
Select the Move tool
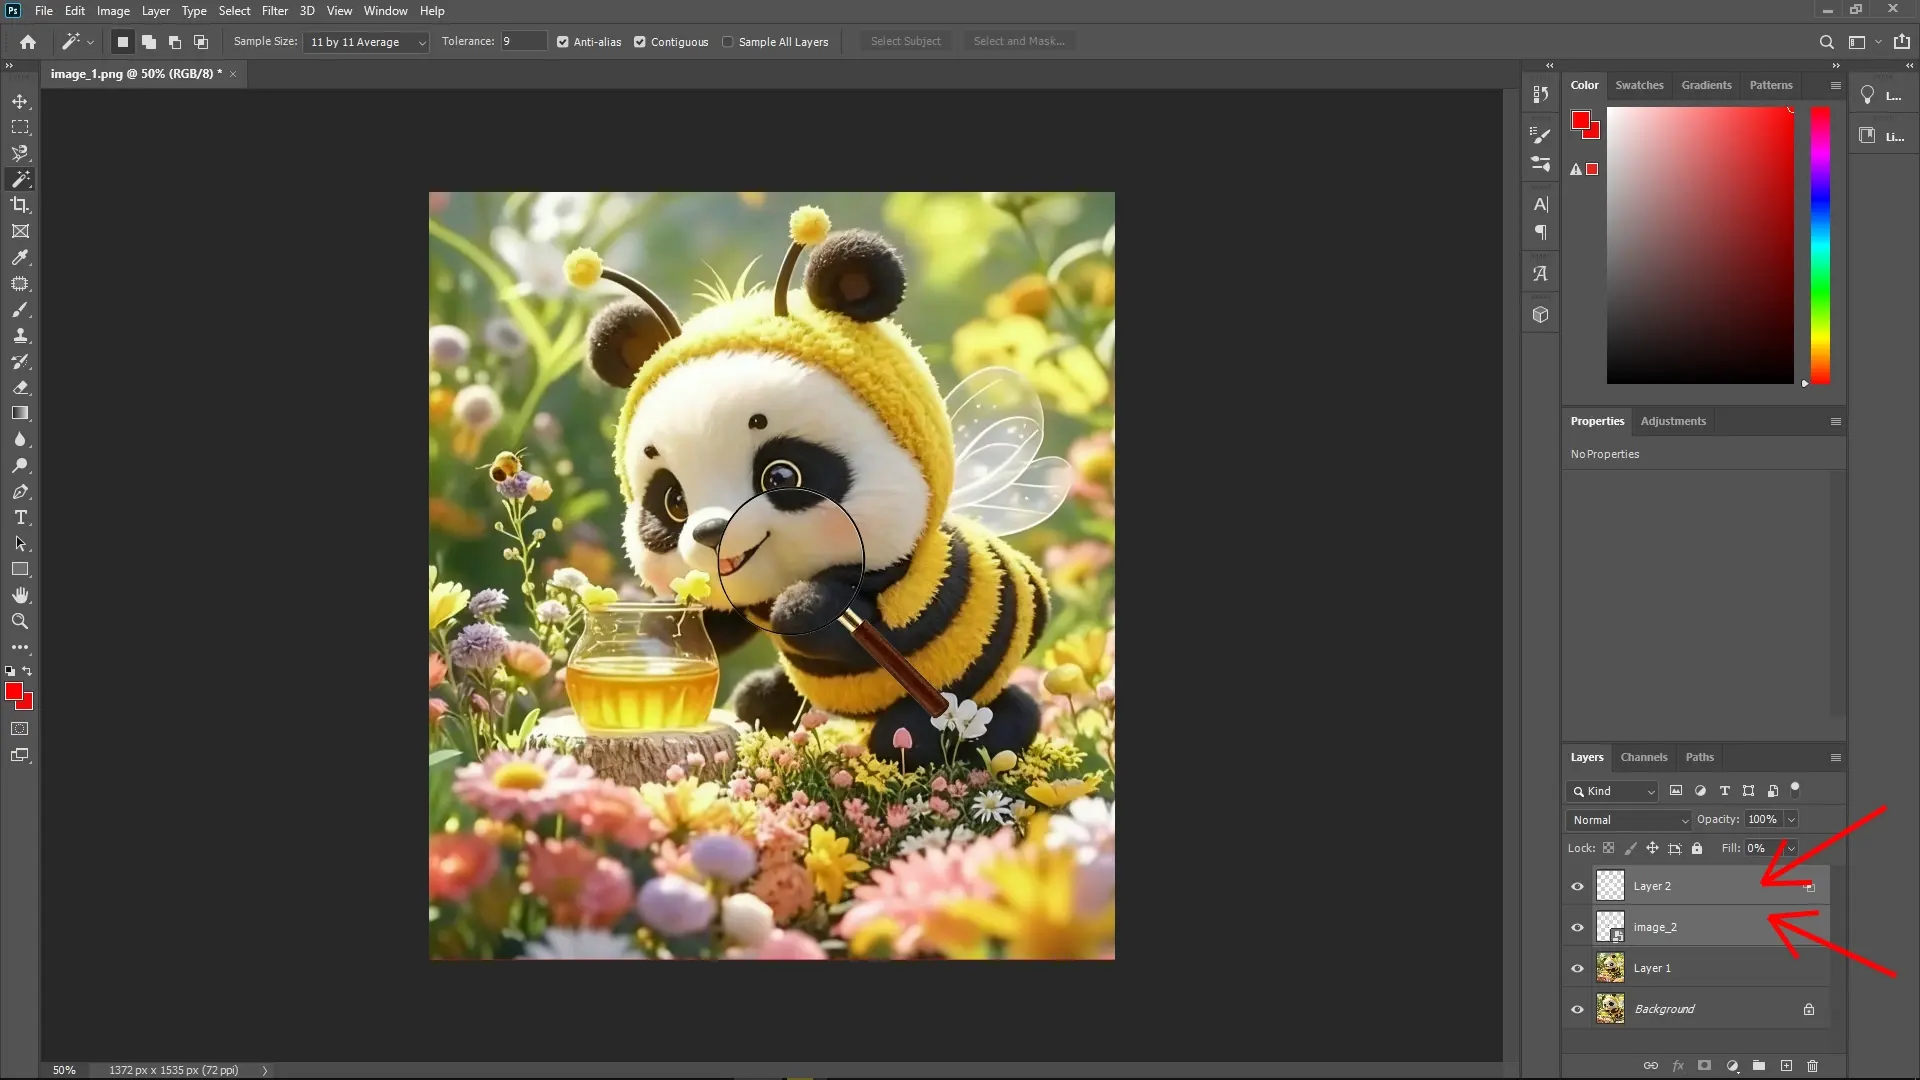click(x=20, y=101)
